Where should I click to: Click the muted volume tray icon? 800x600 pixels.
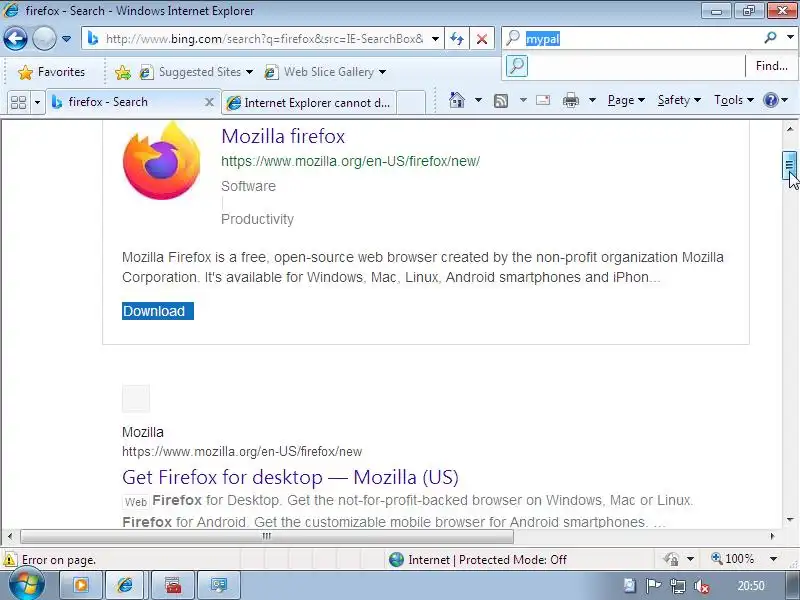[702, 586]
